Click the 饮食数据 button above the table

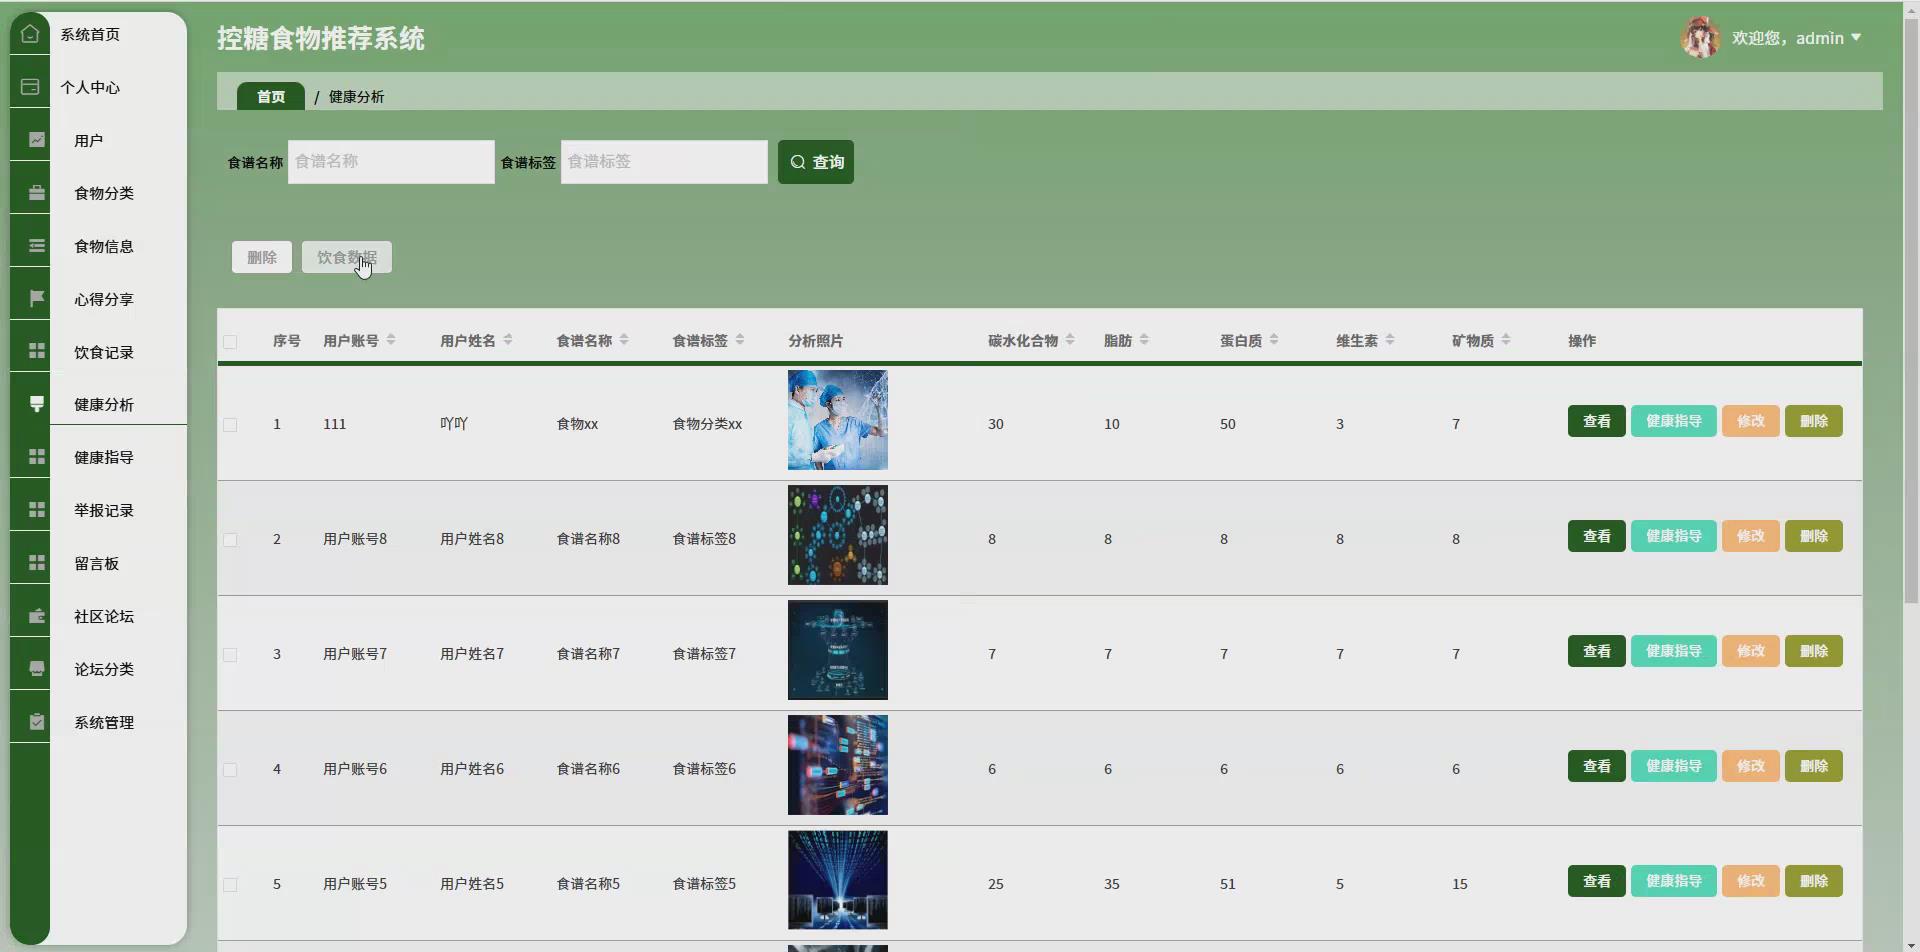(347, 257)
